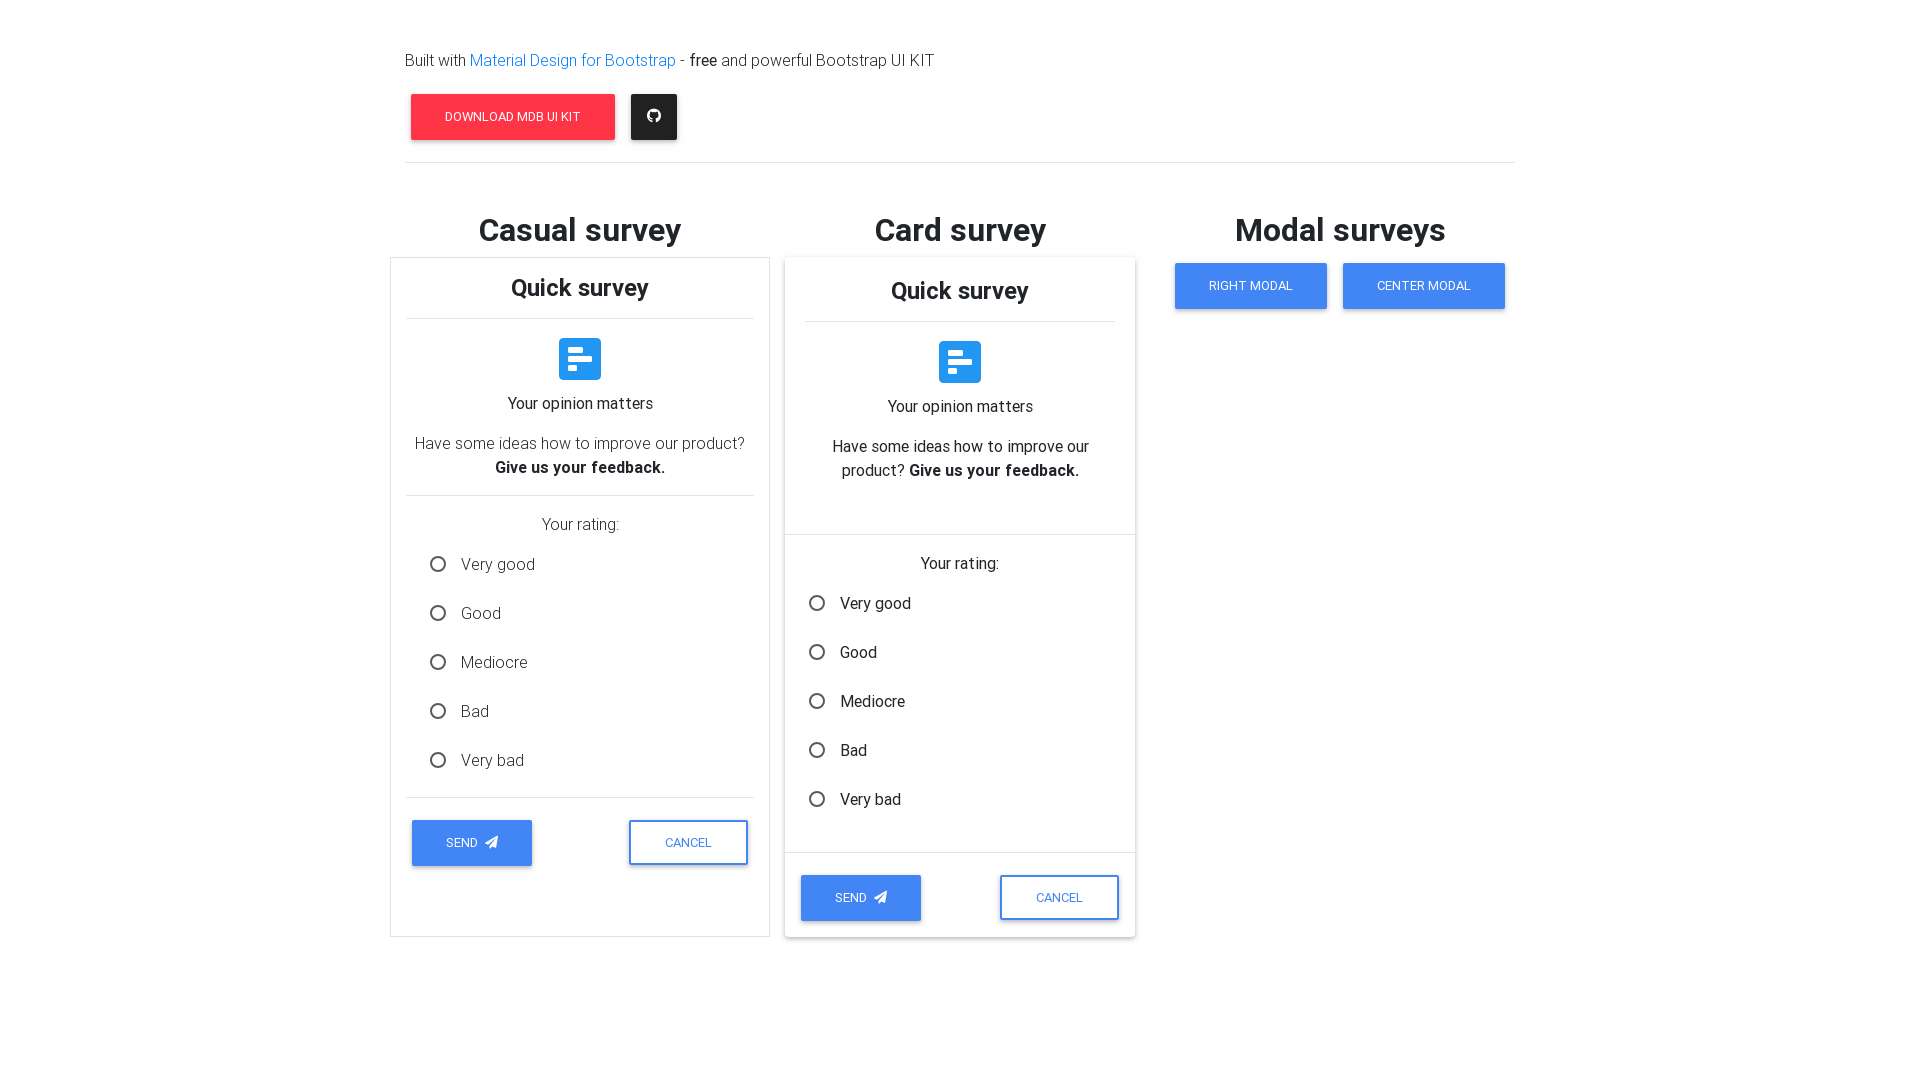Screen dimensions: 1920x1080
Task: Select Very good radio in Casual survey
Action: point(436,563)
